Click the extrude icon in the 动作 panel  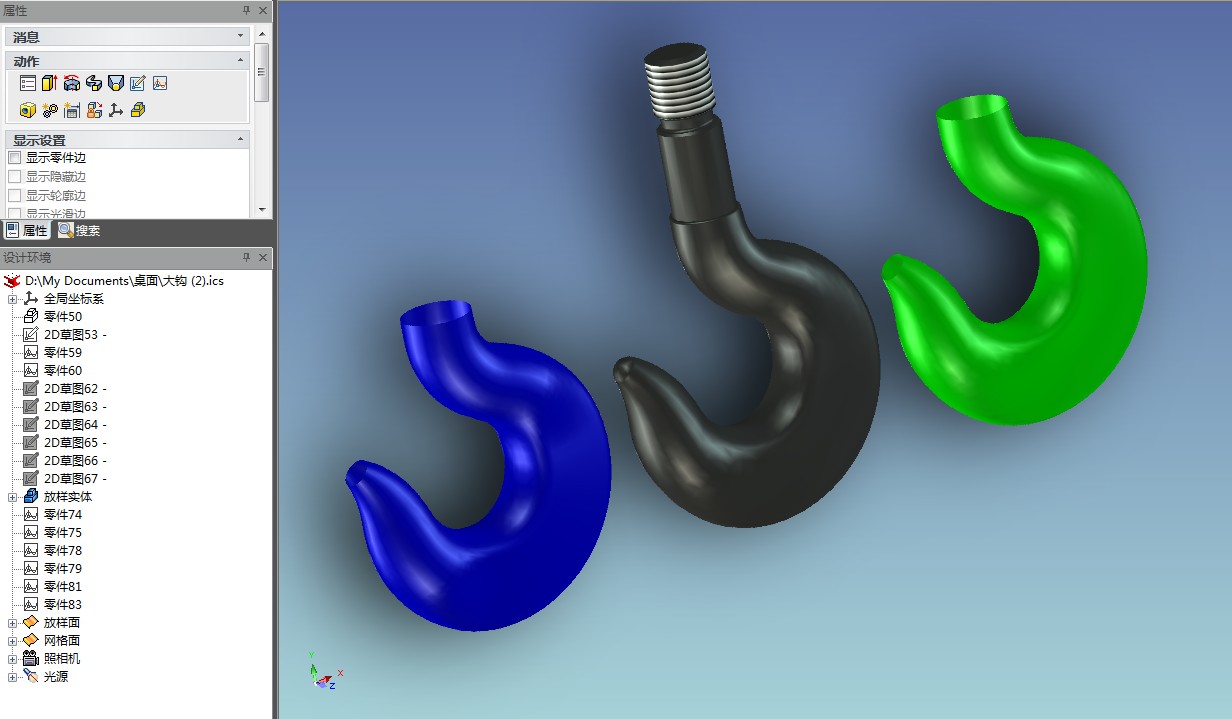tap(50, 83)
